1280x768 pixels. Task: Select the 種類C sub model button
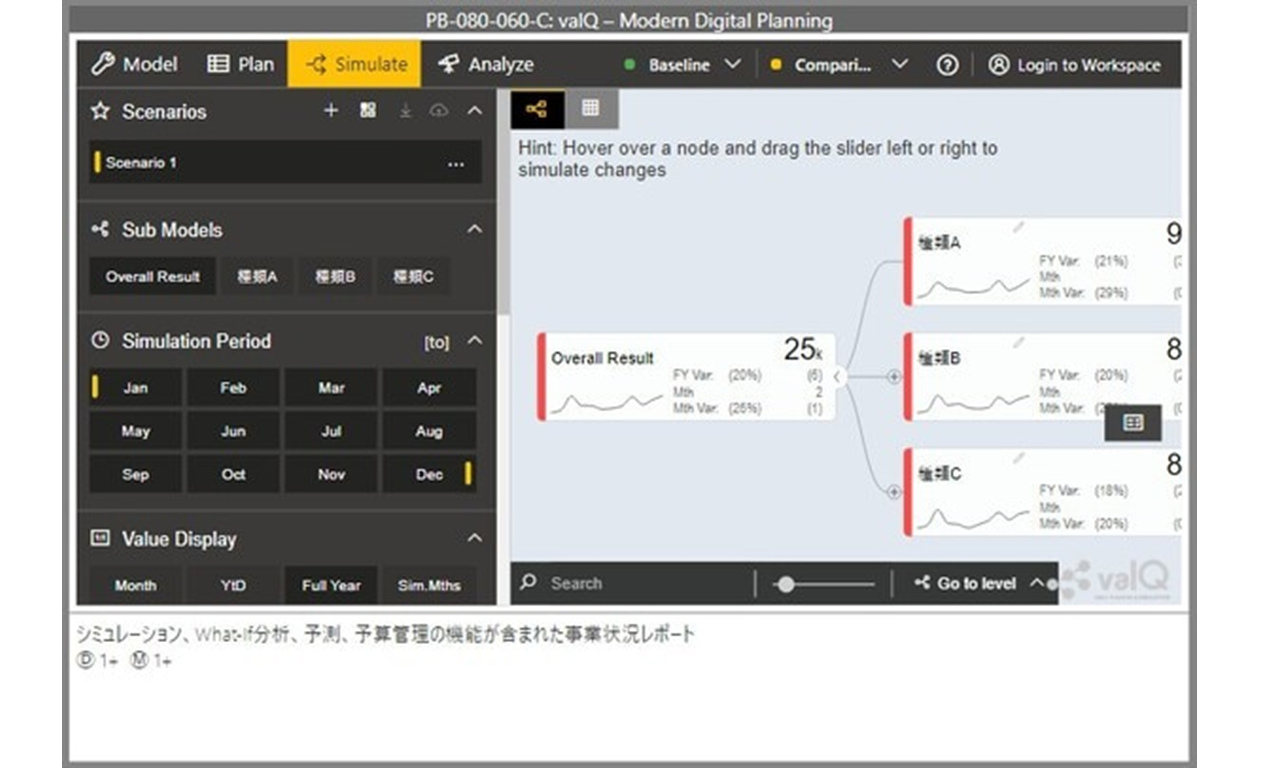413,277
